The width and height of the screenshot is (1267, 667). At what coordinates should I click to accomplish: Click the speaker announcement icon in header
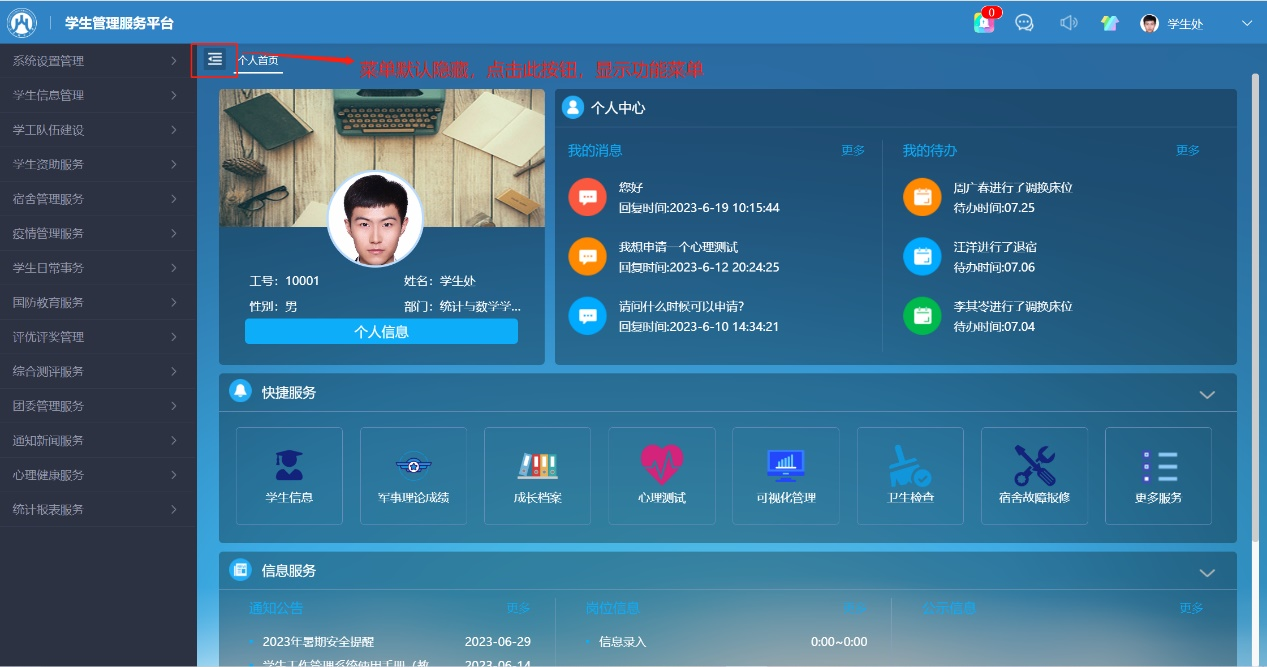point(1068,23)
